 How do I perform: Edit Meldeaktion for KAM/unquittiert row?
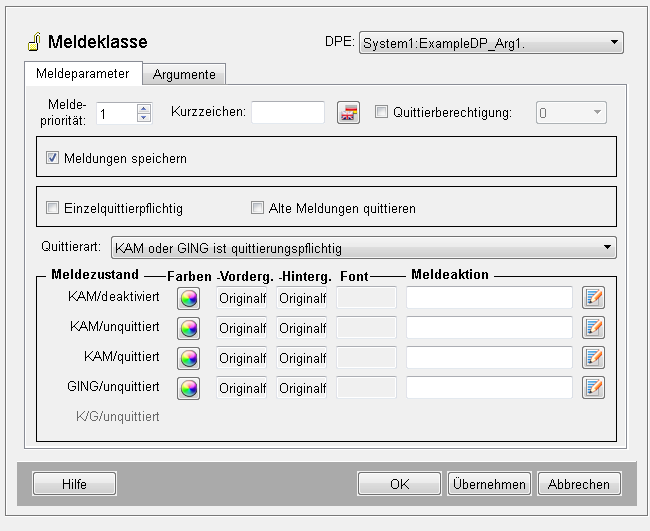pyautogui.click(x=594, y=328)
